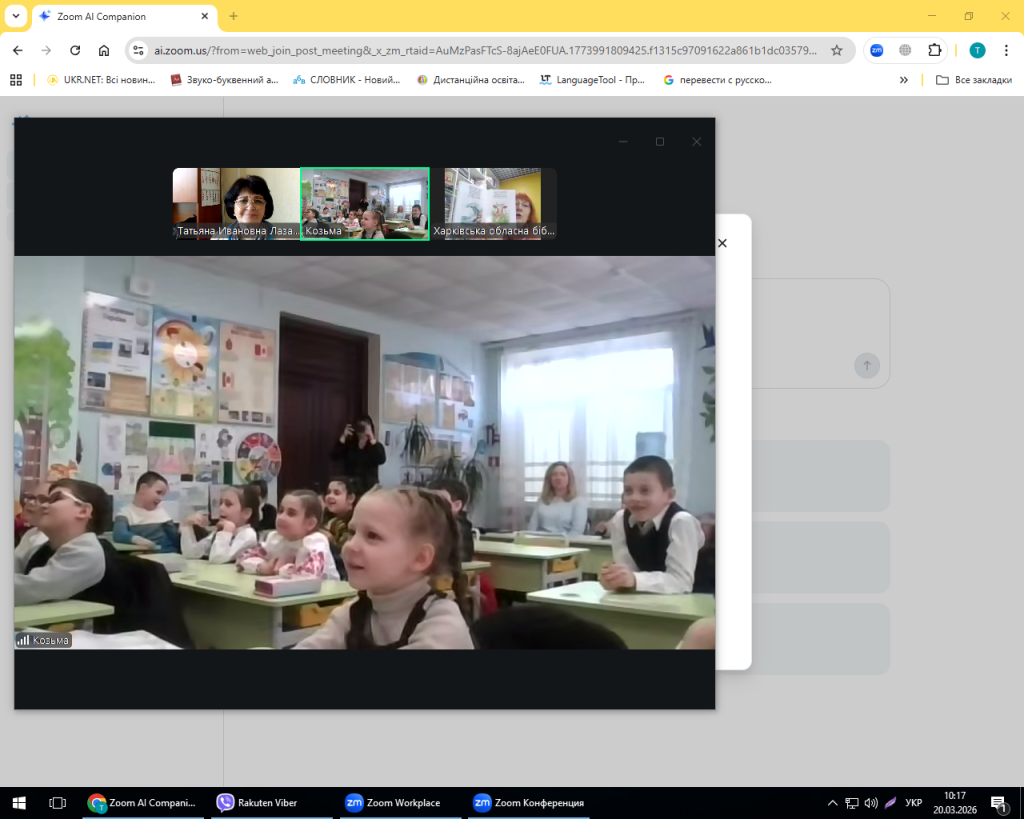Open the Zoom extension icon in toolbar
Viewport: 1024px width, 819px height.
pos(876,50)
